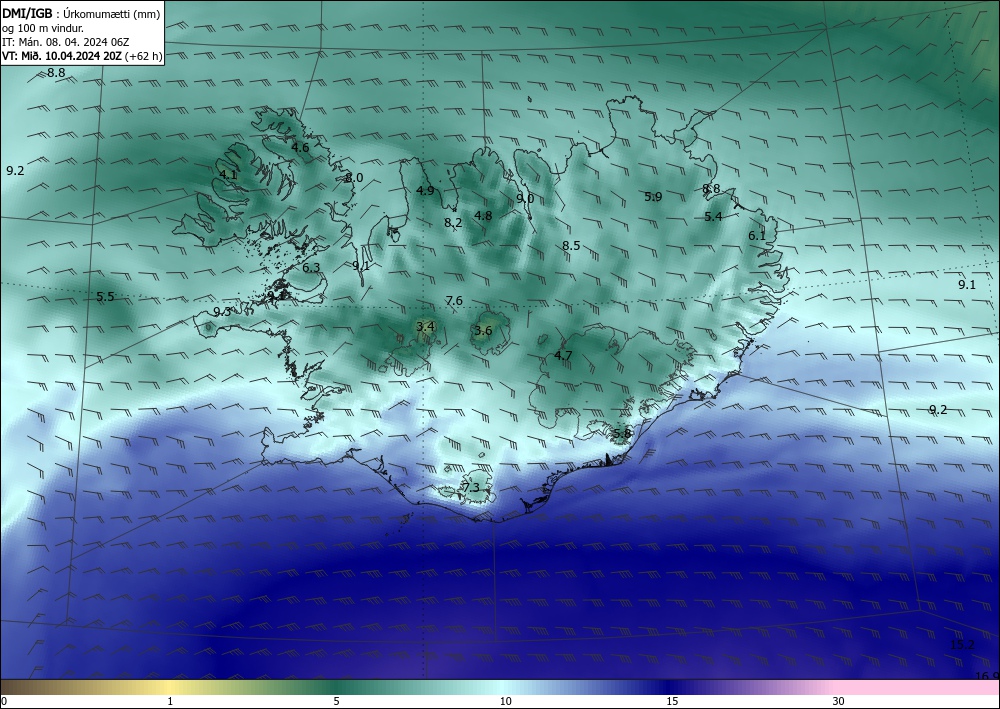Select the VT: Mið. 10.04.2024 20Z line
The width and height of the screenshot is (1000, 709).
coord(82,56)
